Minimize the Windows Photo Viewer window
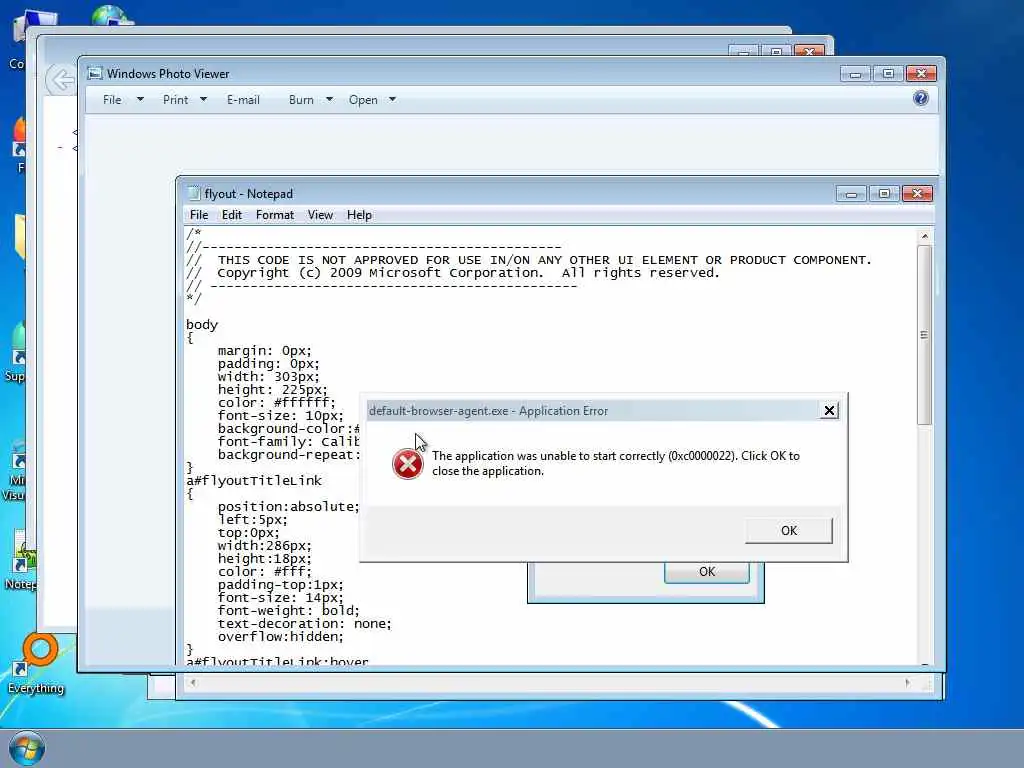The height and width of the screenshot is (768, 1024). [x=855, y=74]
